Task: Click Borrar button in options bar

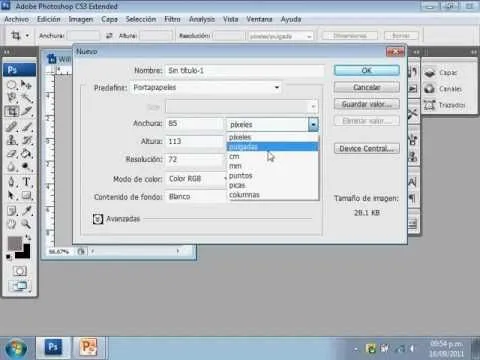Action: [401, 36]
